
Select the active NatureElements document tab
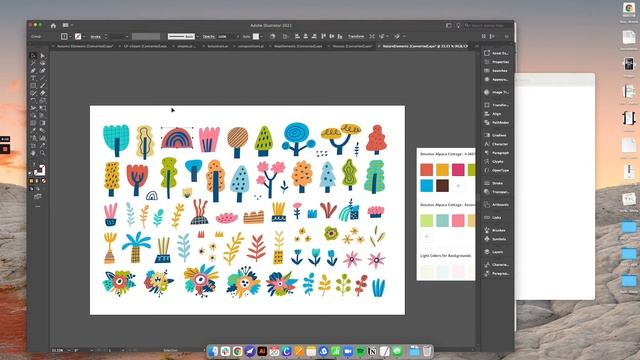424,47
